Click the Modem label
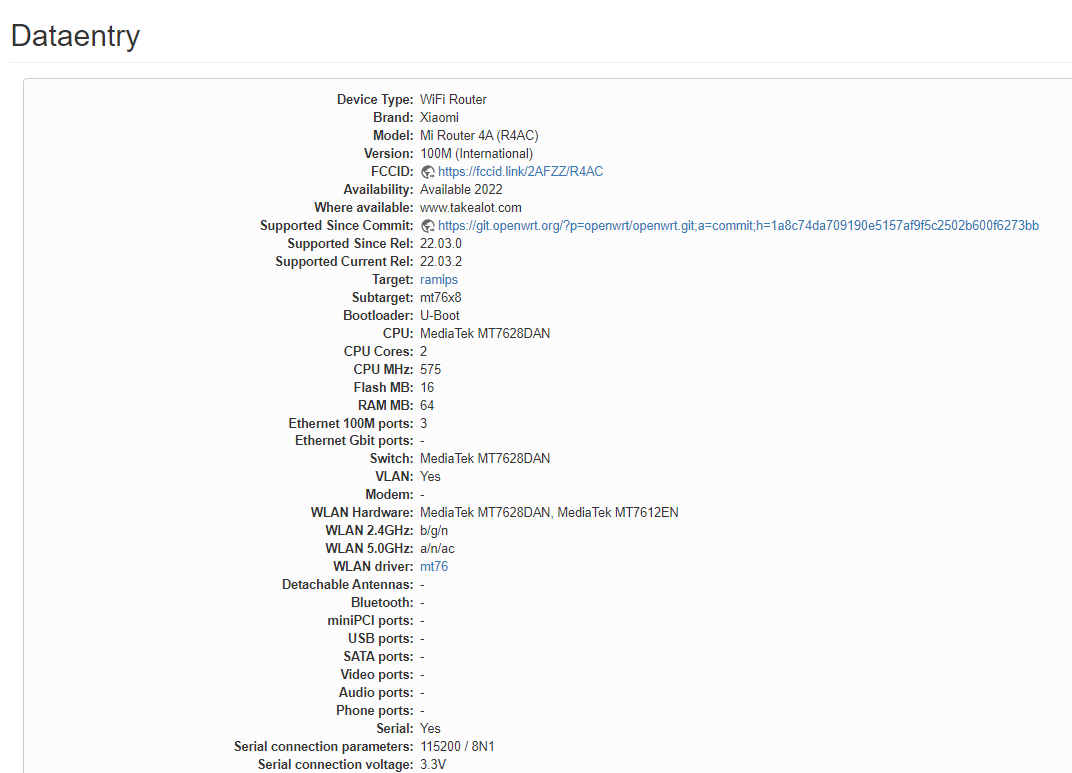 pyautogui.click(x=389, y=495)
